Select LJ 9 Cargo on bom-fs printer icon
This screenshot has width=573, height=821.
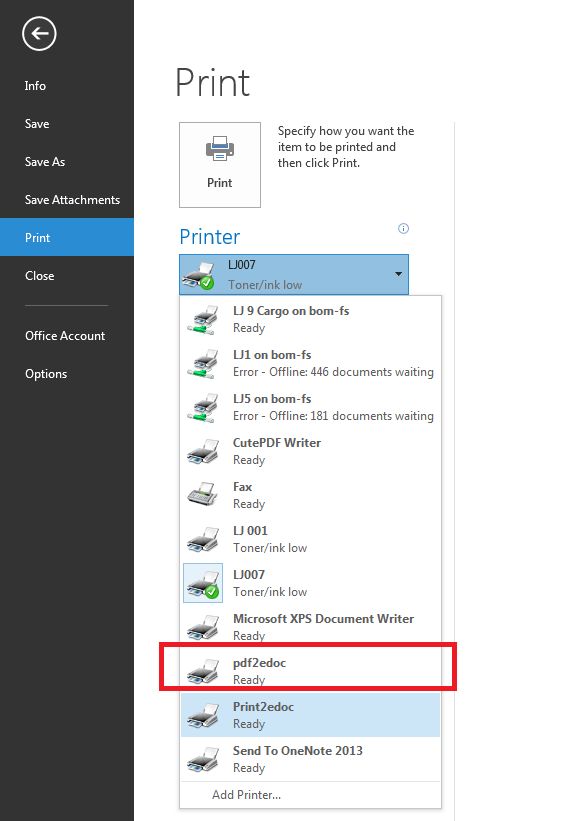tap(203, 319)
